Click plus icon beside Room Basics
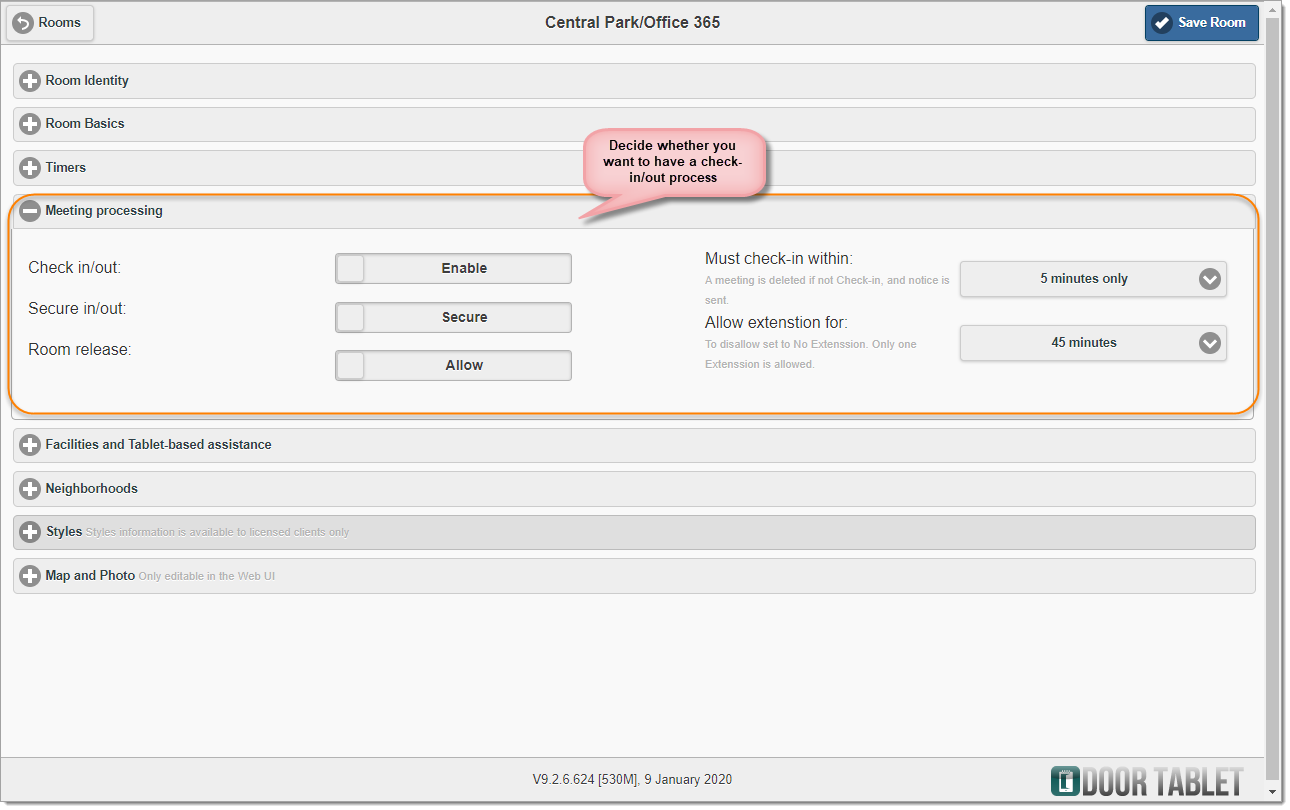 tap(30, 124)
